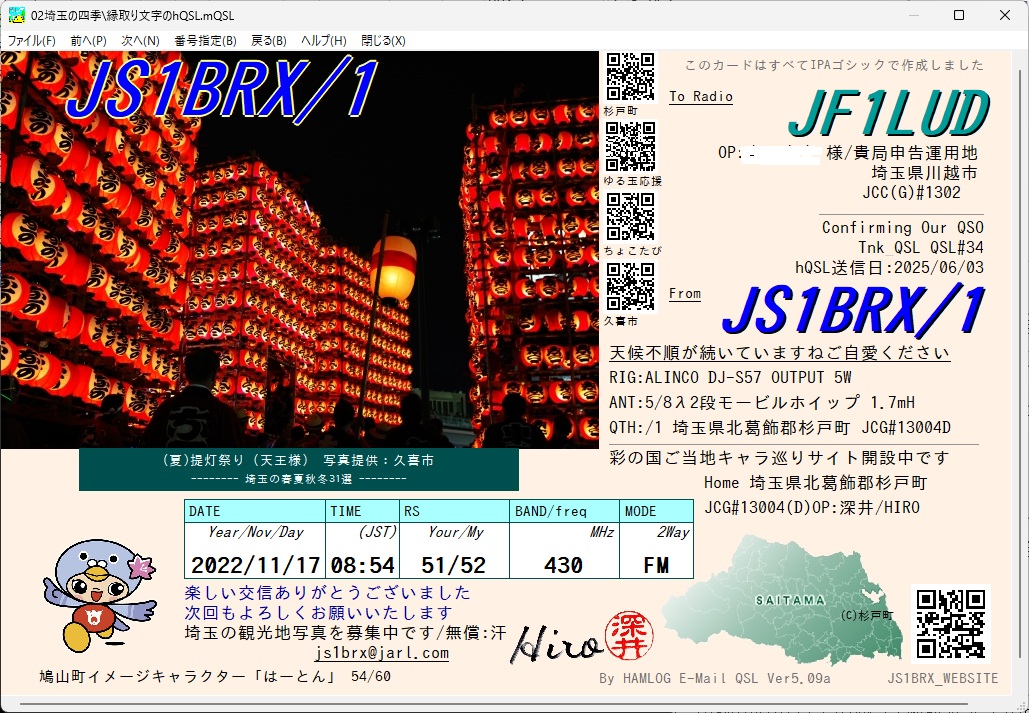Open the 番号指定(B) menu
This screenshot has width=1029, height=713.
[x=205, y=41]
